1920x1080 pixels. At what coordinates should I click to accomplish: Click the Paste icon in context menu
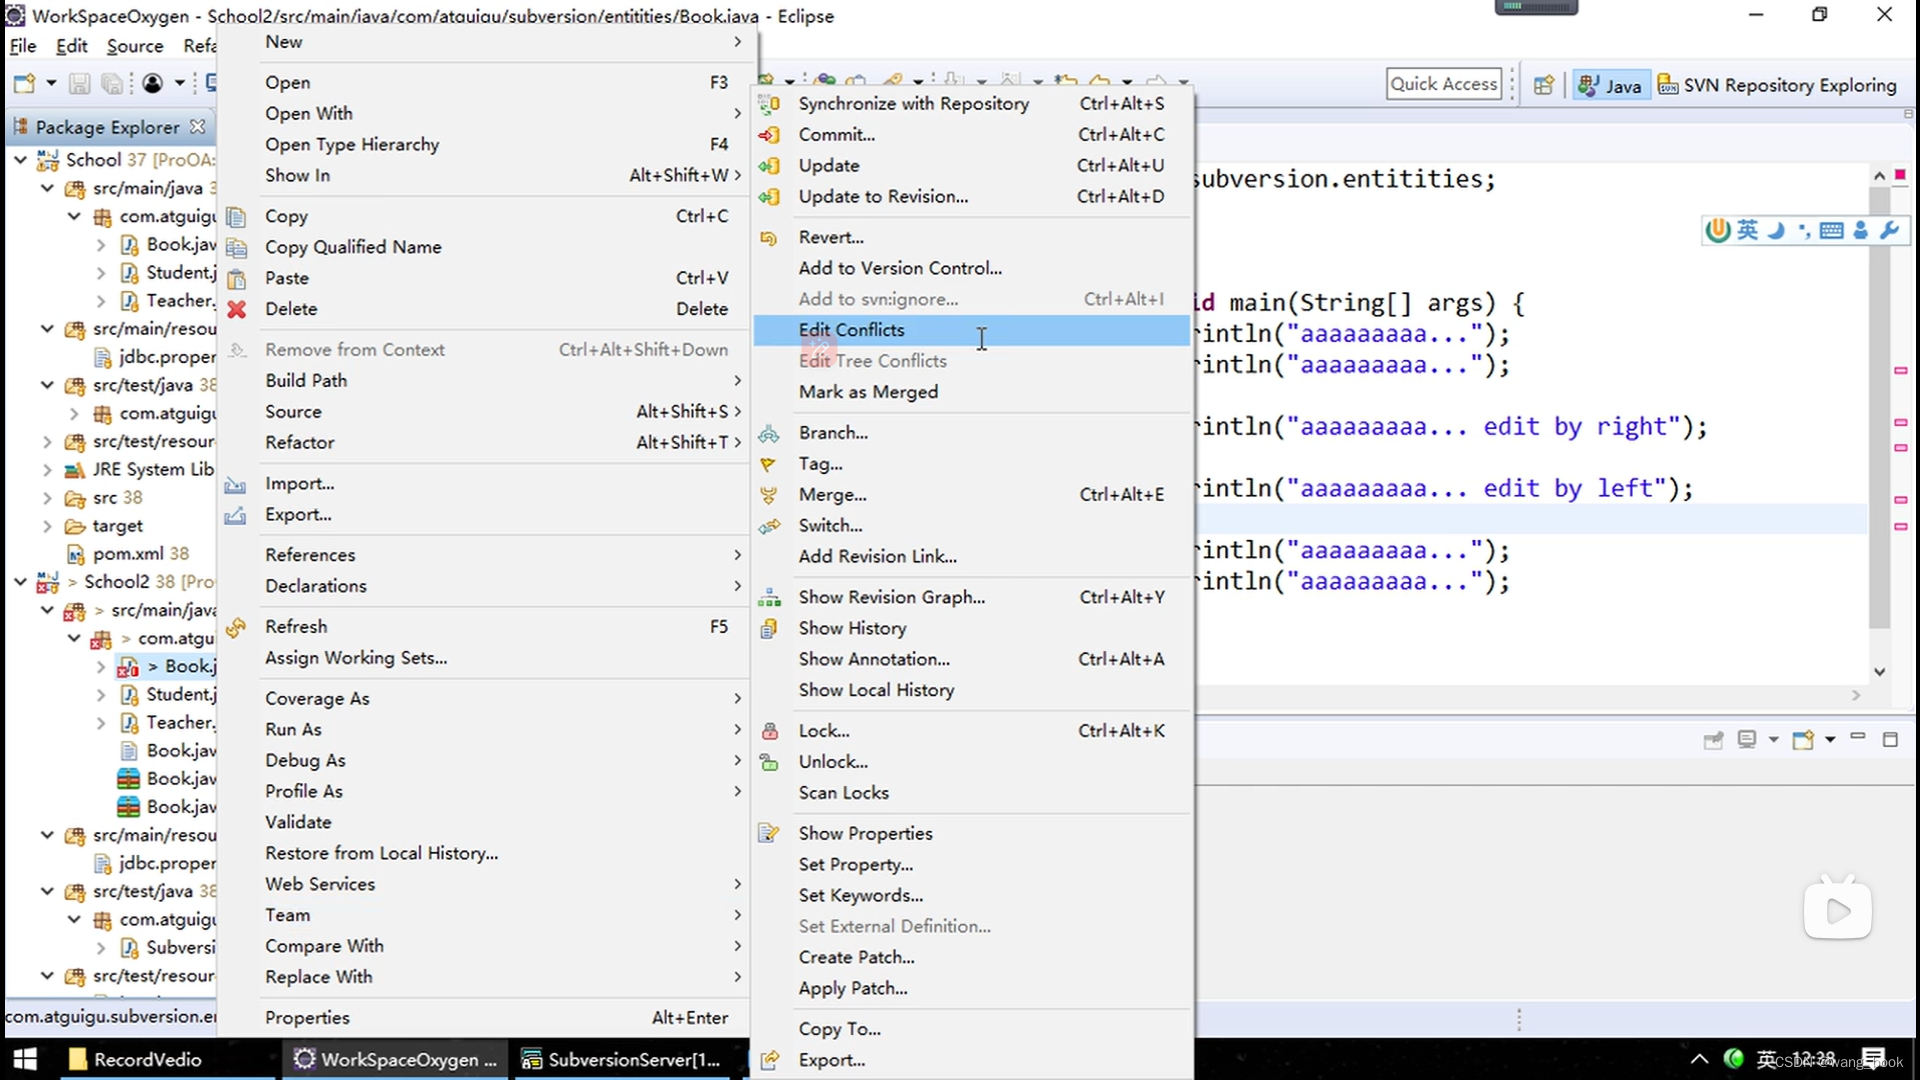[236, 278]
